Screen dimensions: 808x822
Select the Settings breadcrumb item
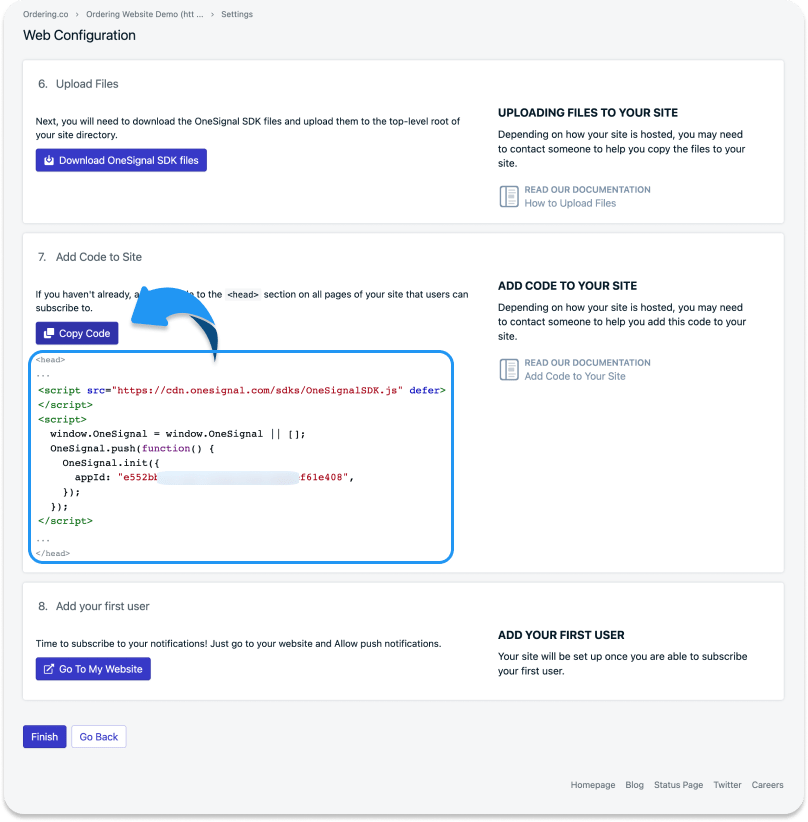[237, 14]
